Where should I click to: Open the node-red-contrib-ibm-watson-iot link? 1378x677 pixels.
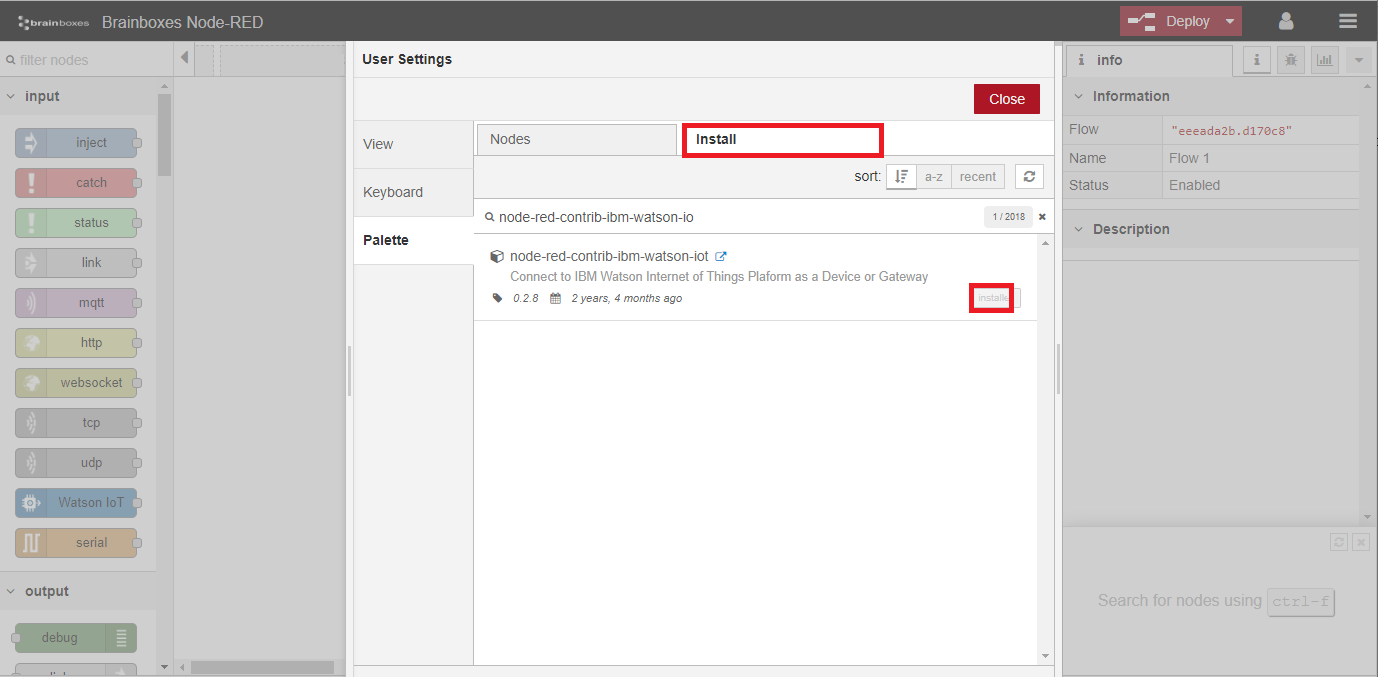tap(722, 256)
